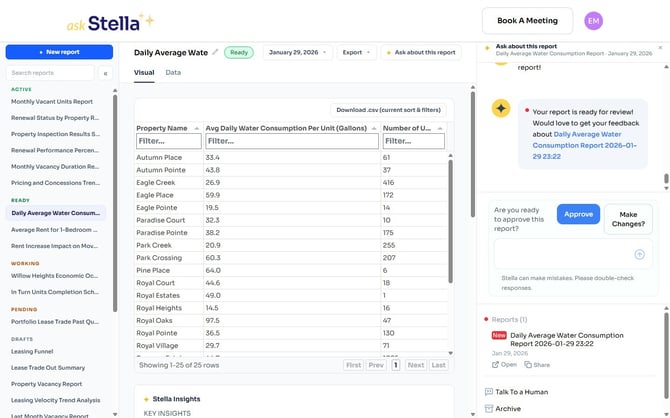This screenshot has width=670, height=418.
Task: Click the Number of Units filter field
Action: point(414,141)
